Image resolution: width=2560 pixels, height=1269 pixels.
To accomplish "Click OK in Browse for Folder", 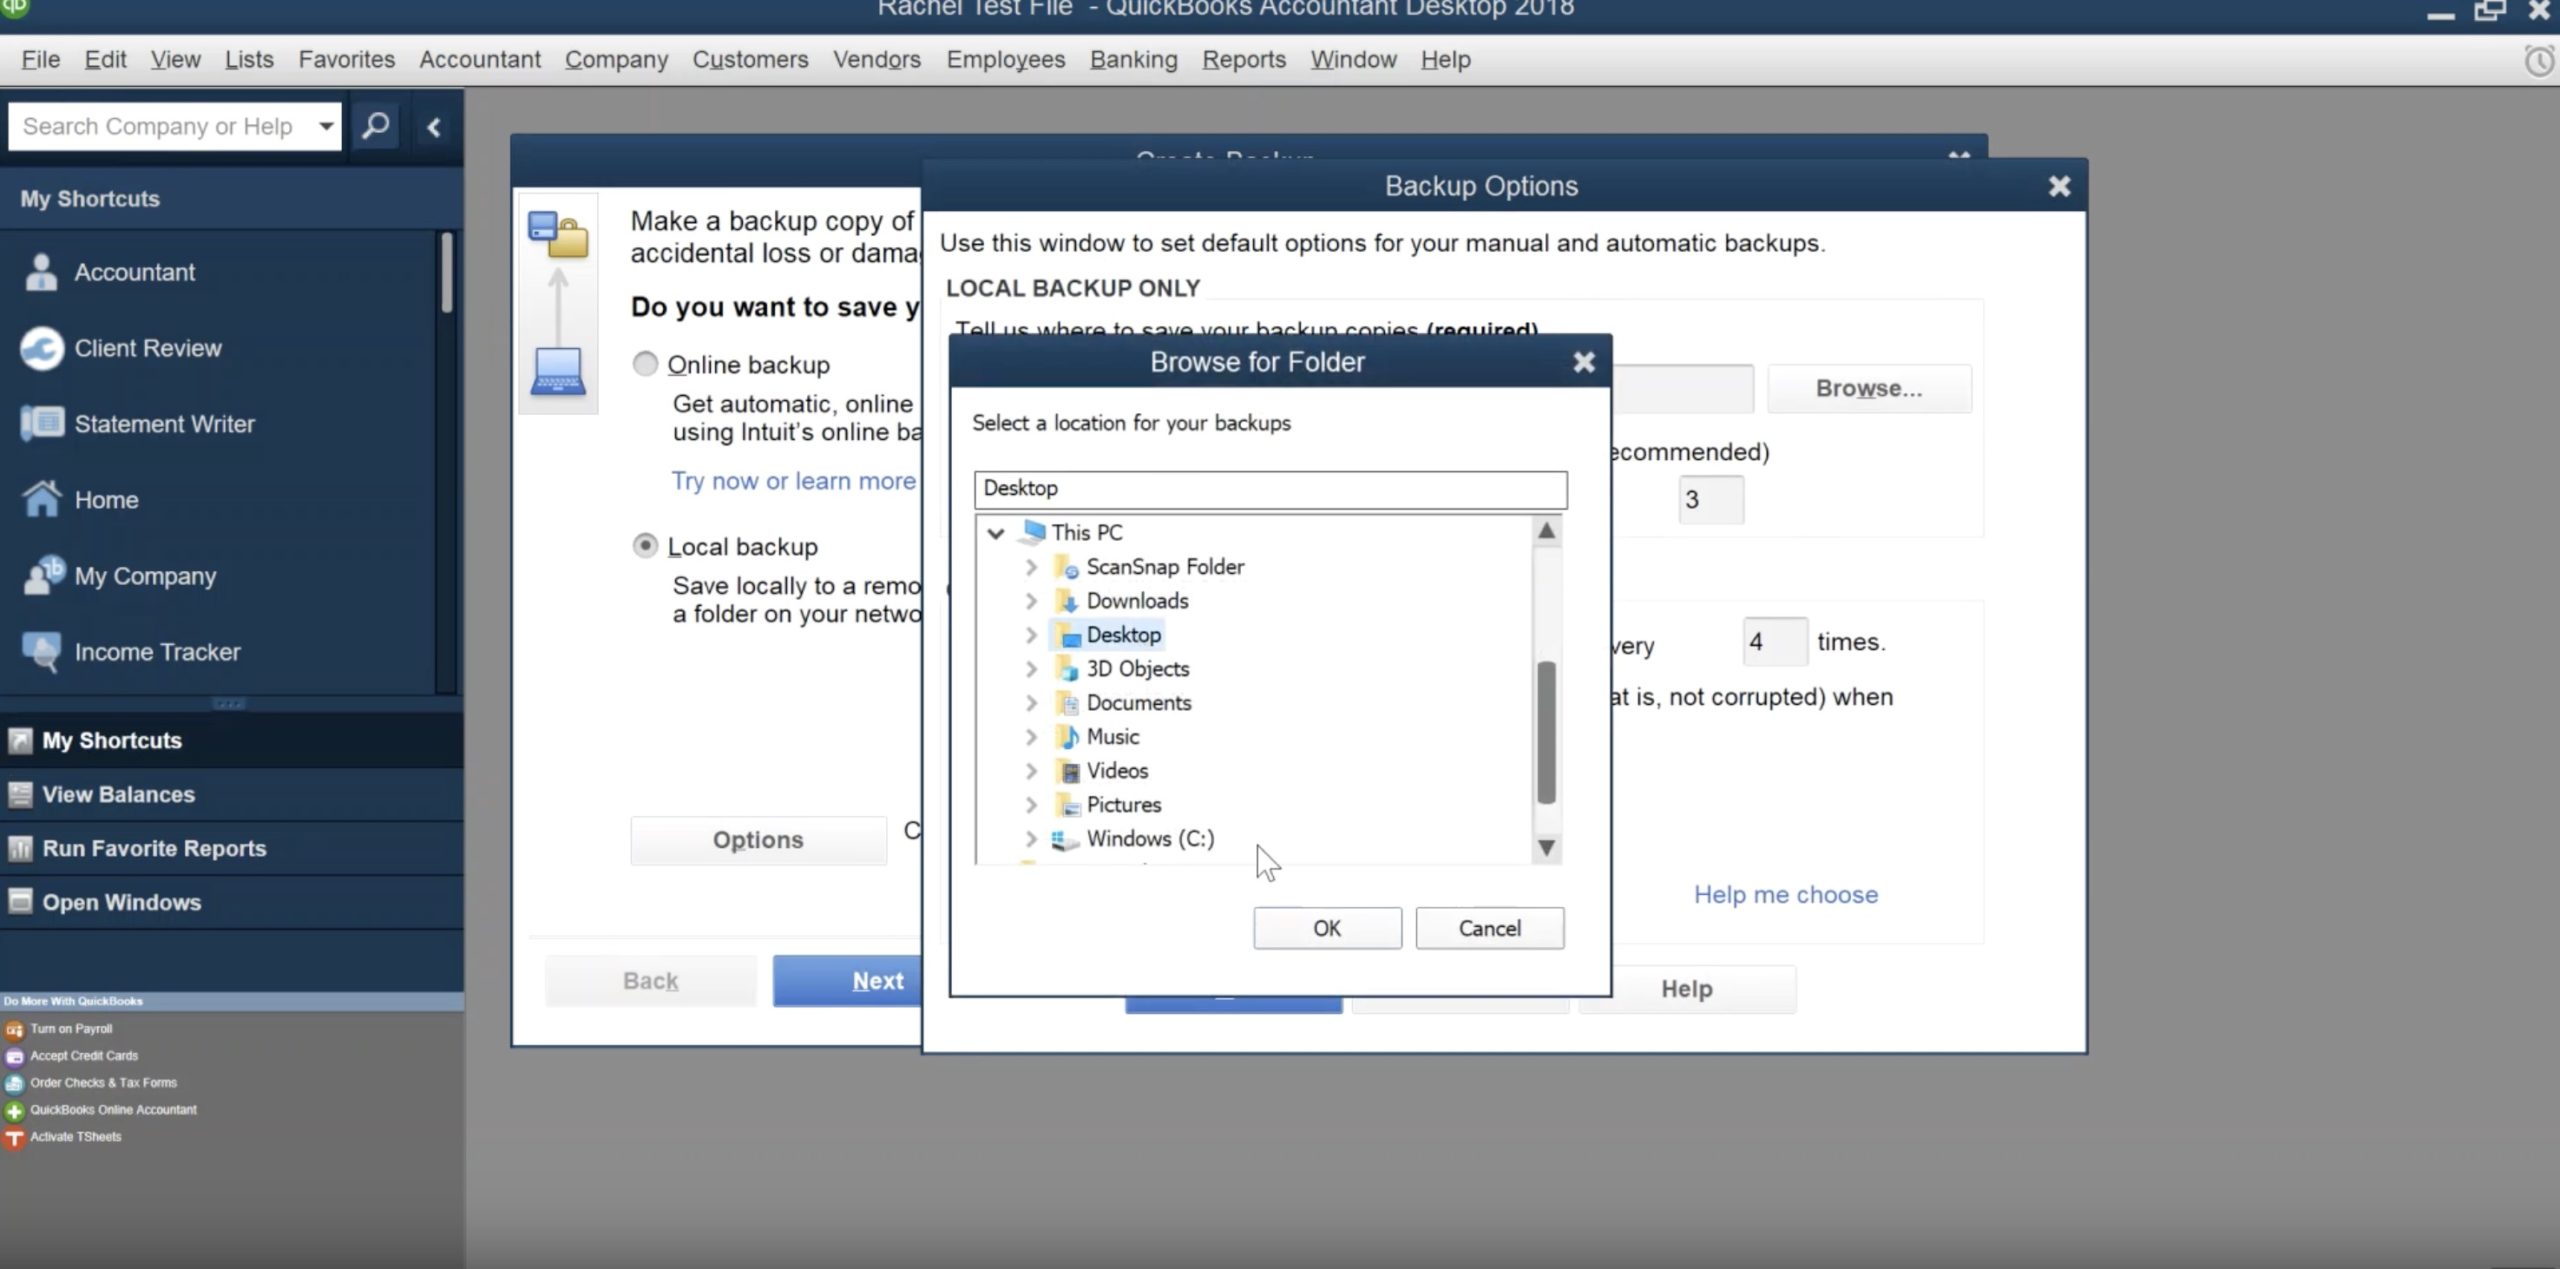I will [x=1327, y=928].
